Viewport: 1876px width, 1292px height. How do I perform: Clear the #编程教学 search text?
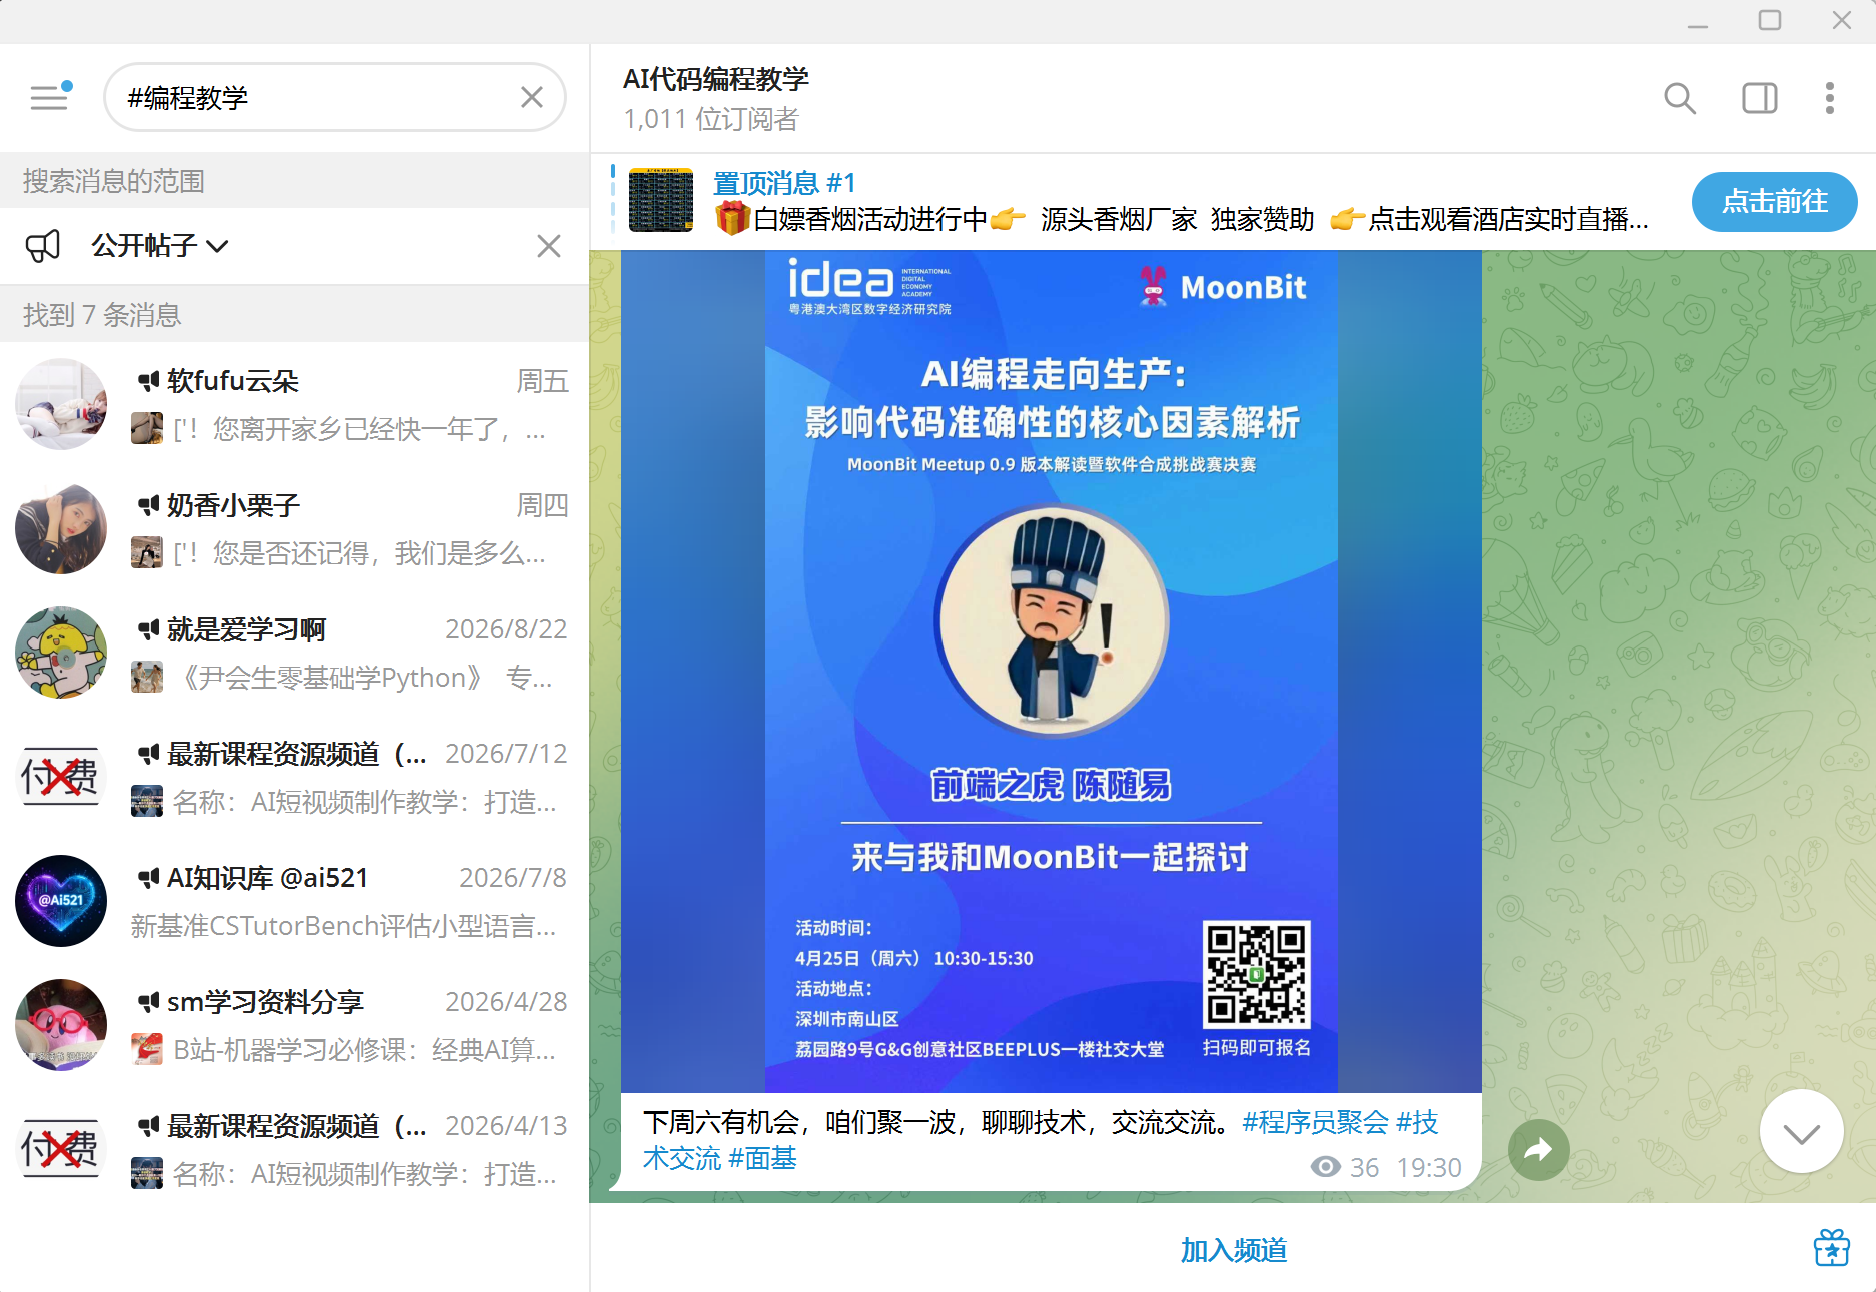point(531,97)
